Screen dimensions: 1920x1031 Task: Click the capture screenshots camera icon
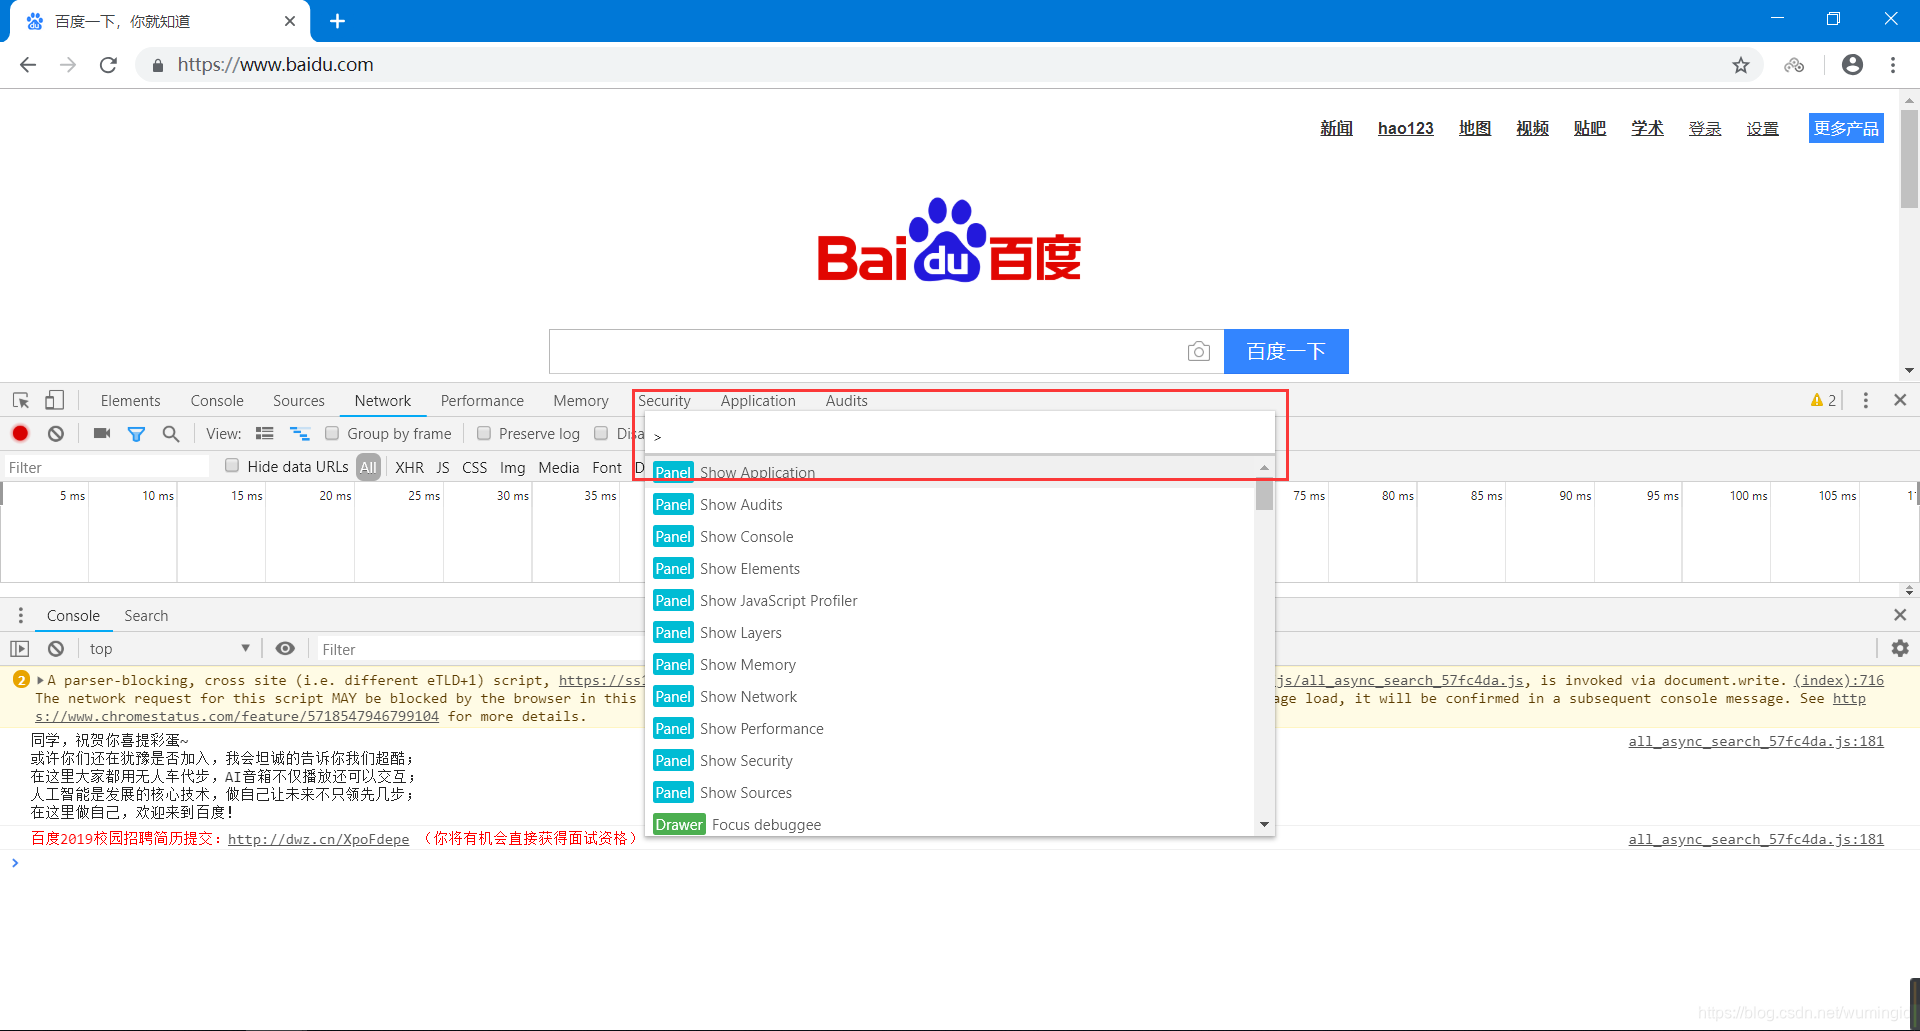101,433
